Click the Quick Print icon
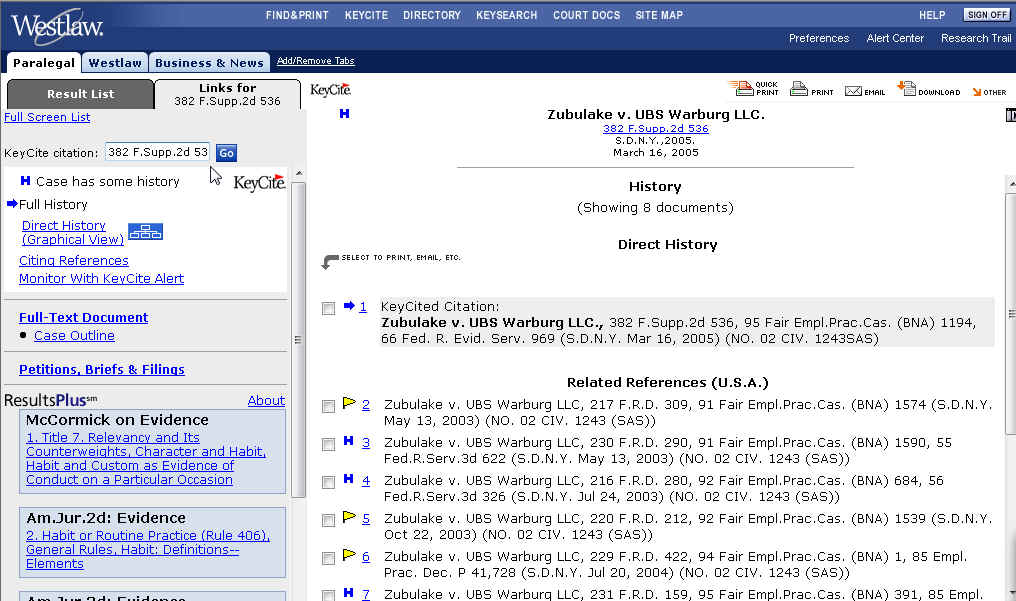Image resolution: width=1016 pixels, height=601 pixels. coord(741,89)
